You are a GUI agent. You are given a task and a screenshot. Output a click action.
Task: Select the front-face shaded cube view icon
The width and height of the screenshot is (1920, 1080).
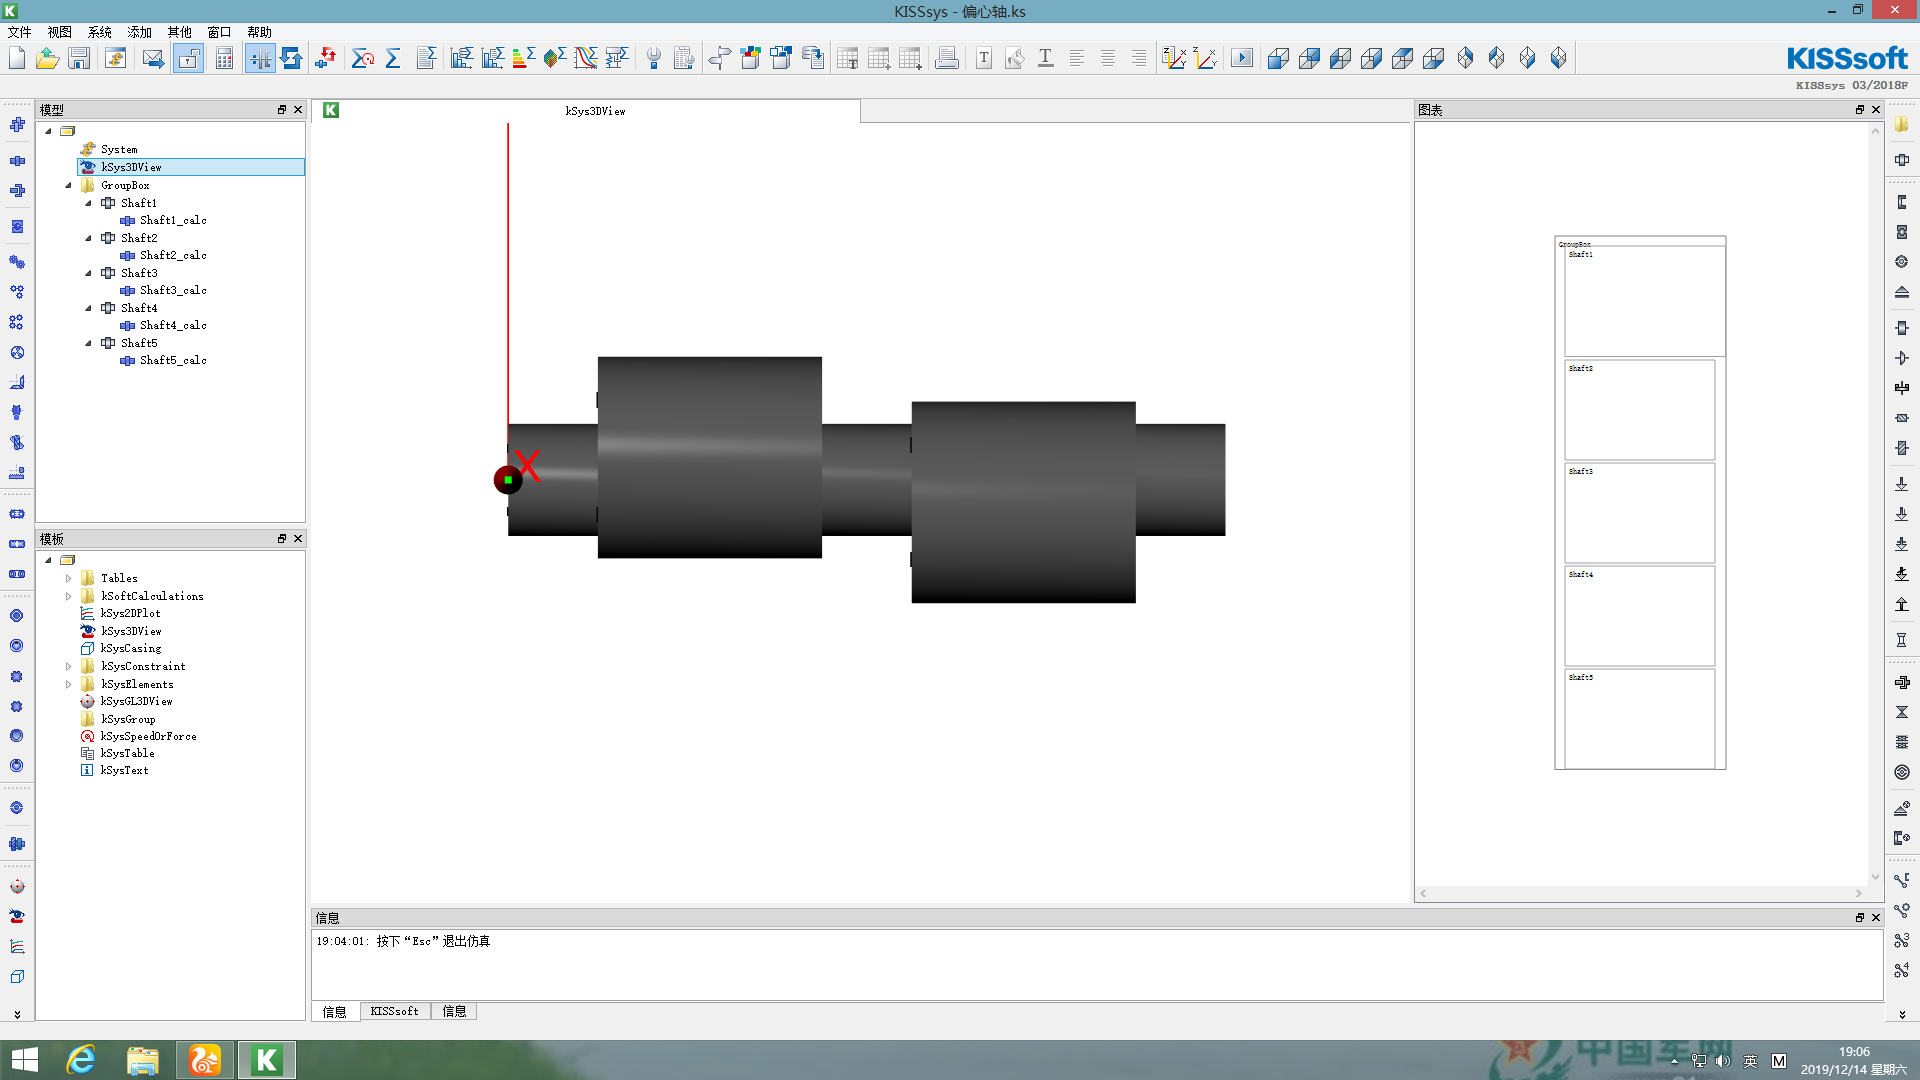1278,58
